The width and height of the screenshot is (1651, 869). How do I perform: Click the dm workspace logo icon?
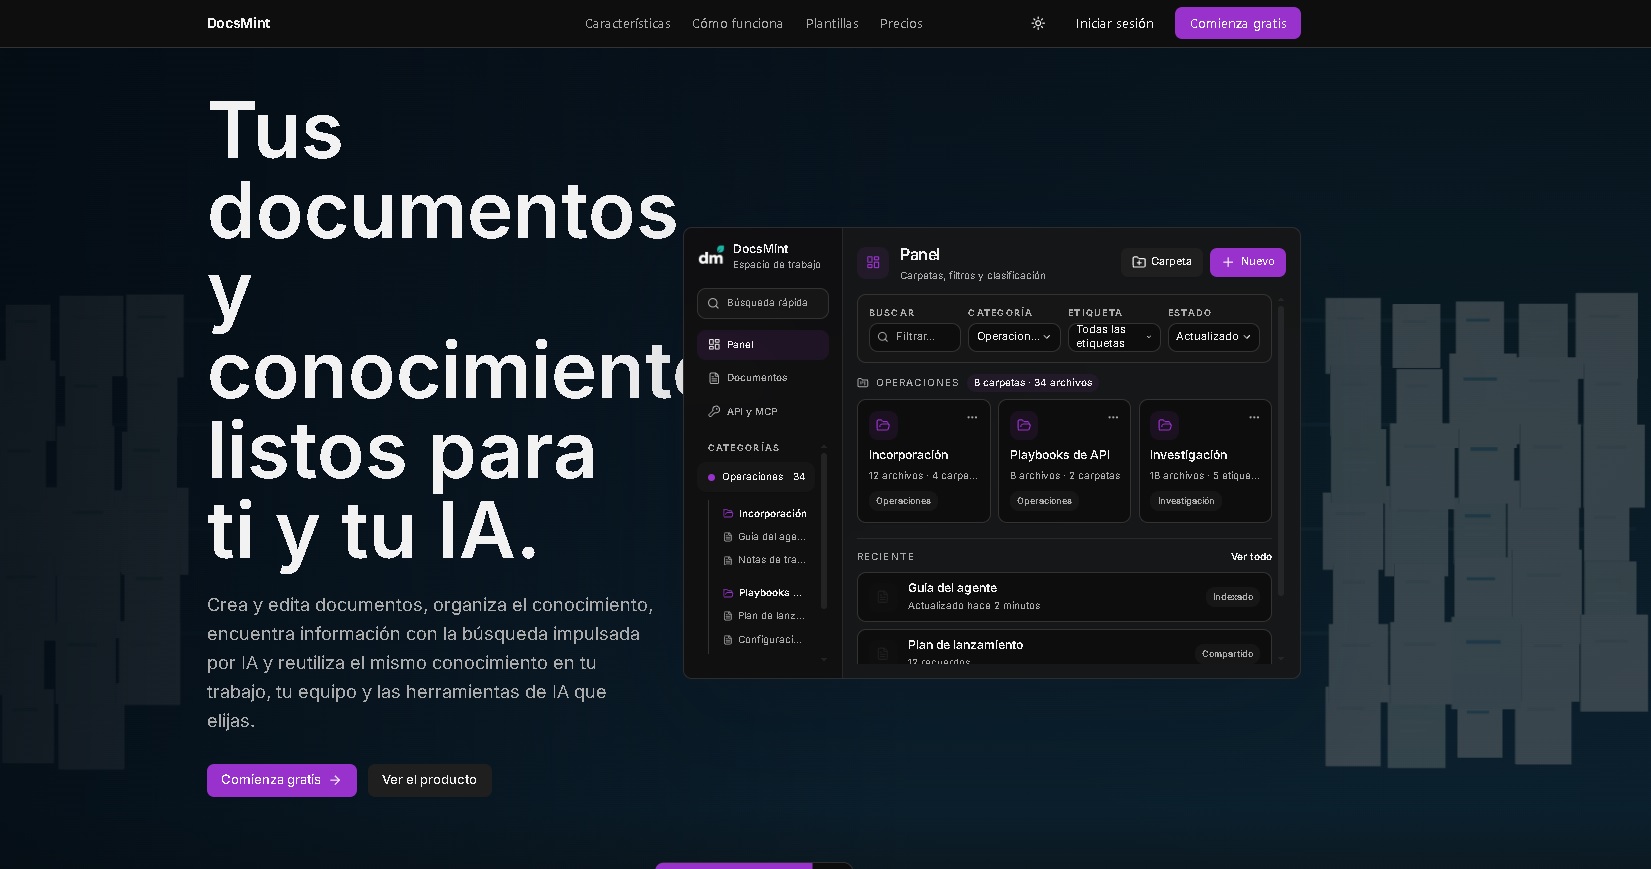(711, 256)
